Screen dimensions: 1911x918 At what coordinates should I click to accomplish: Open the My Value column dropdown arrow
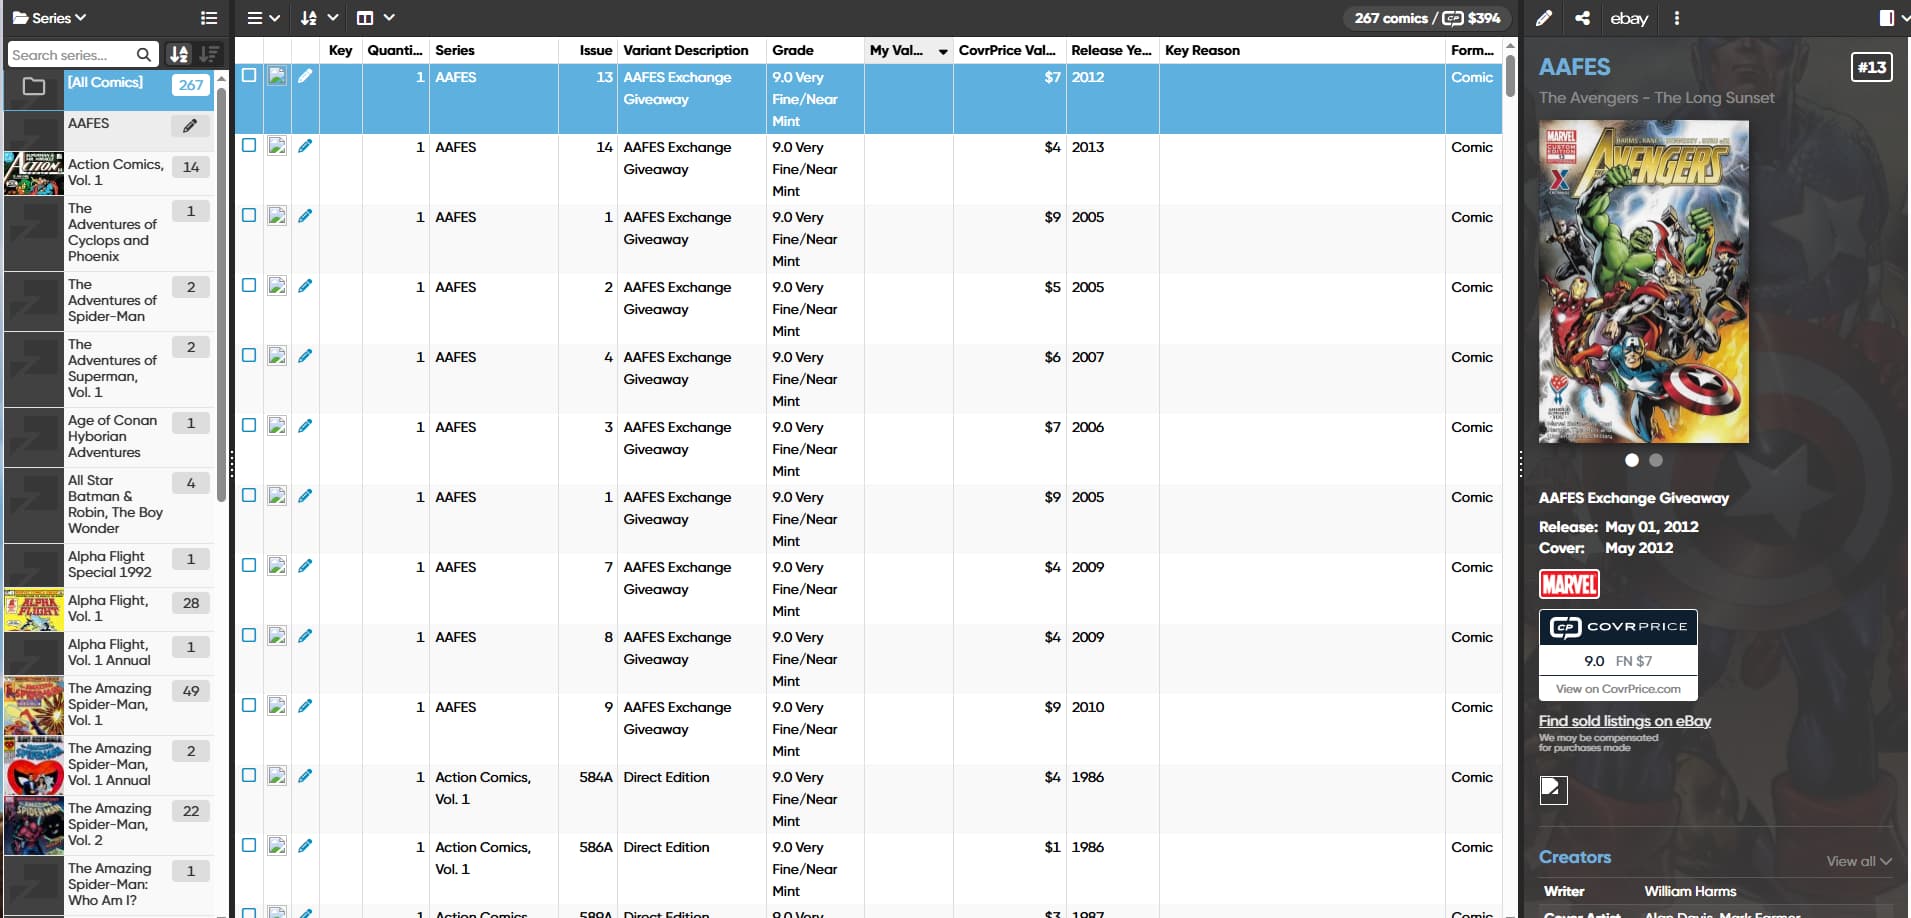[942, 51]
